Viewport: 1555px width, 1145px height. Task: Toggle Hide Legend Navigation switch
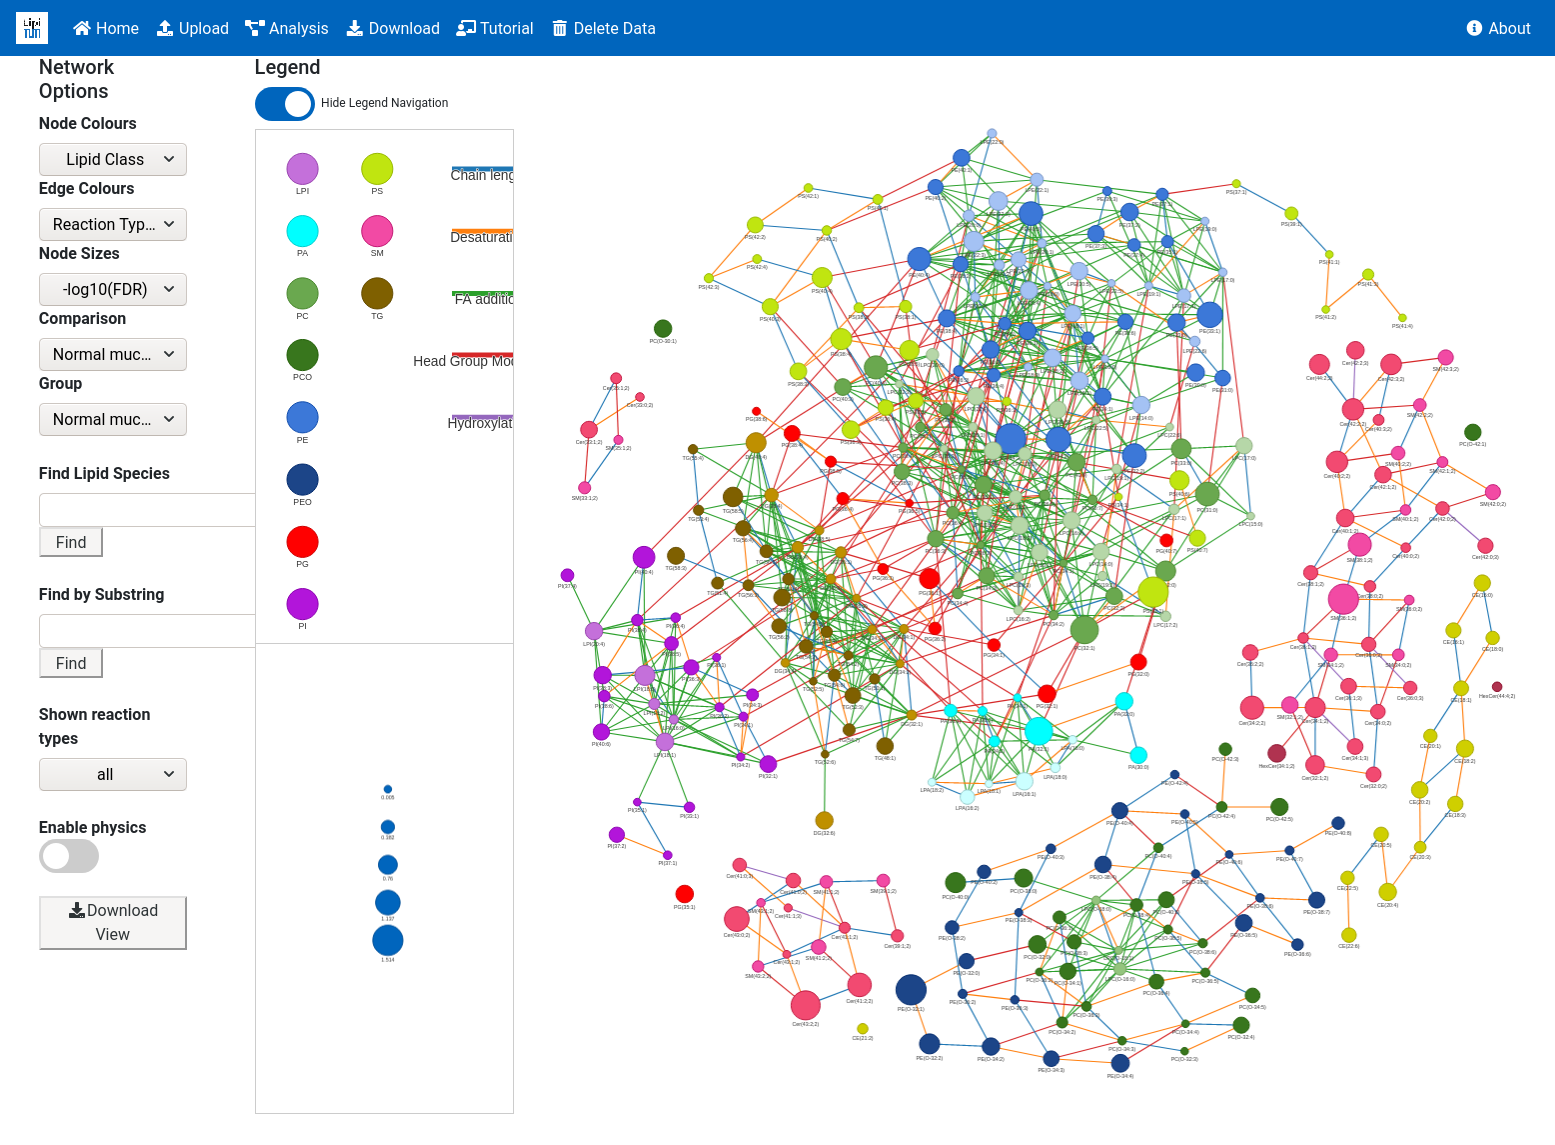coord(285,103)
